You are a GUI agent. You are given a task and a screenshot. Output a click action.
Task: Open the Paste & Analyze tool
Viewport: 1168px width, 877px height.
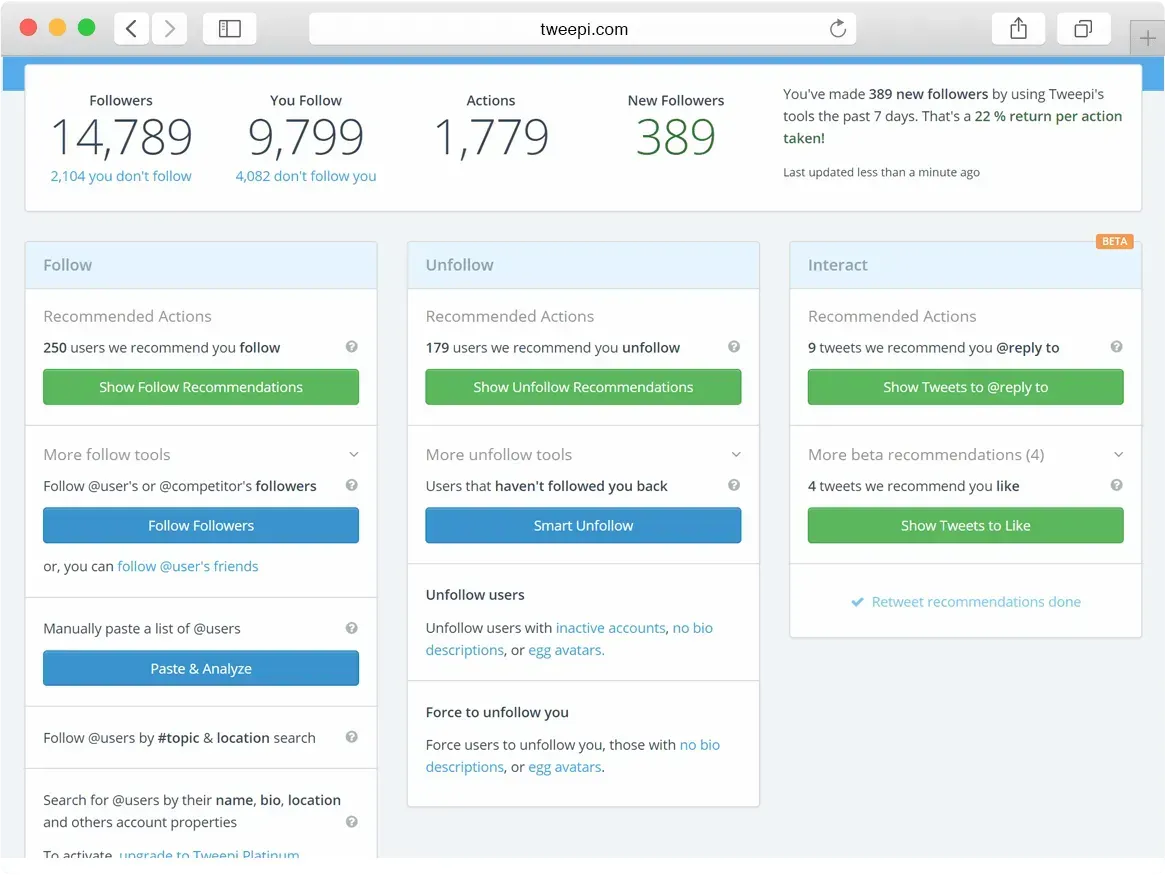(x=201, y=669)
